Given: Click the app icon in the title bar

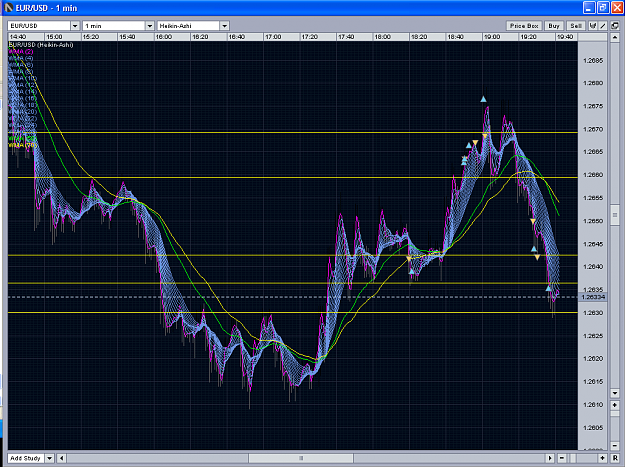Looking at the screenshot, I should (x=8, y=8).
